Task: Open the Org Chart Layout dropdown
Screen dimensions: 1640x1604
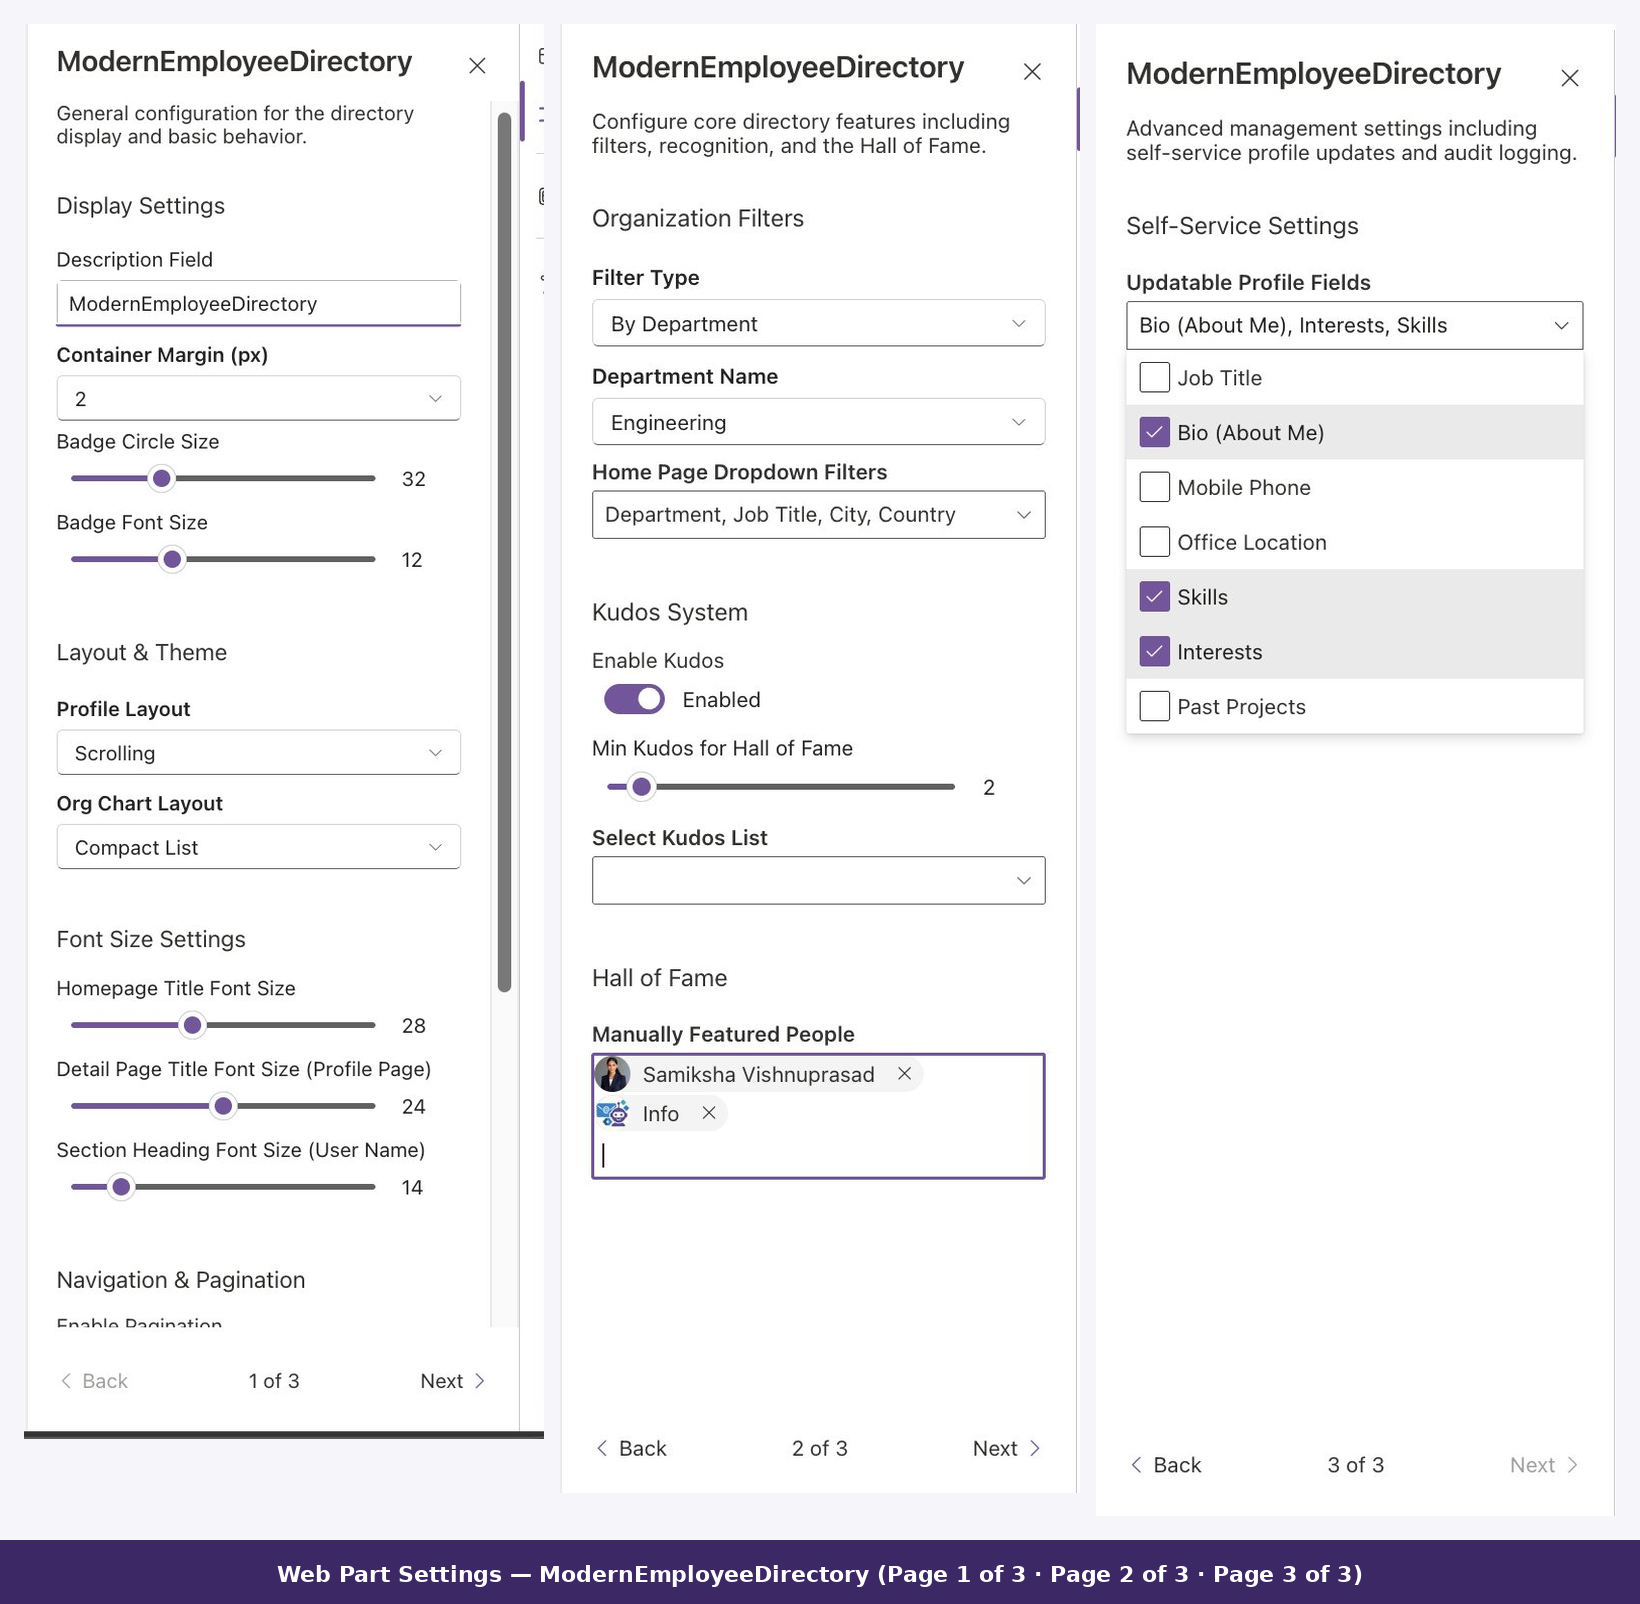Action: point(258,847)
